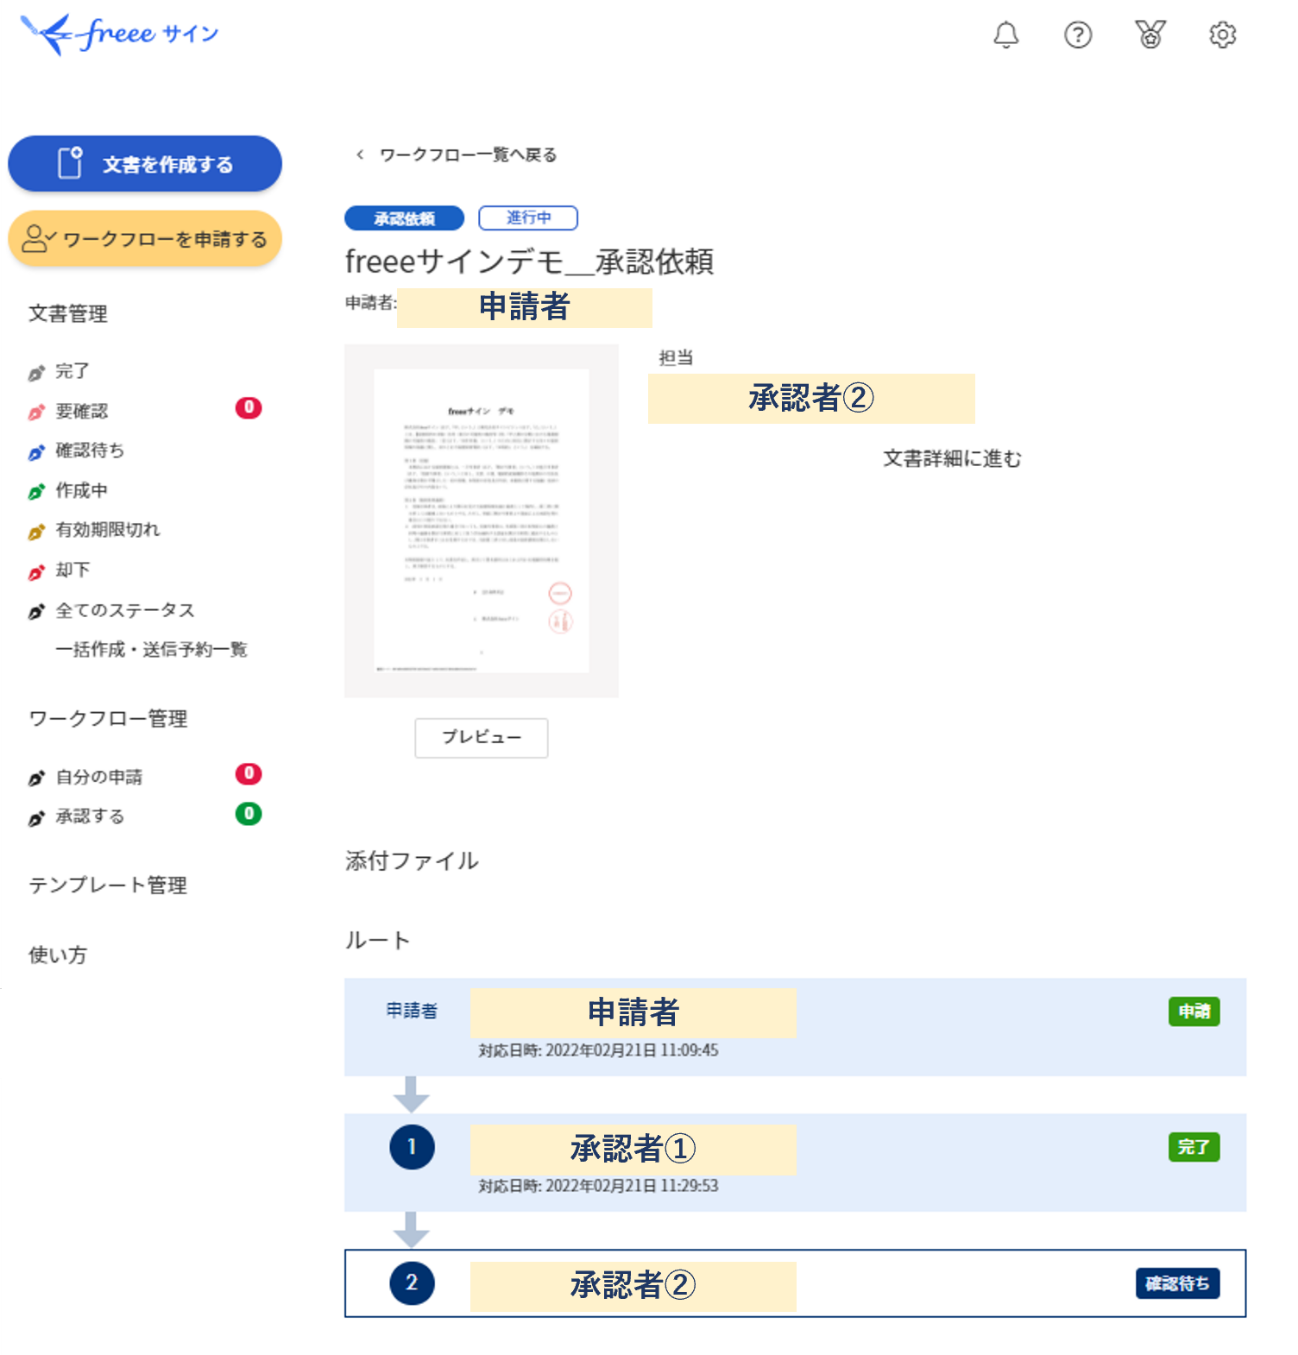Return via ワークフロー一覧へ戻る link

[468, 155]
